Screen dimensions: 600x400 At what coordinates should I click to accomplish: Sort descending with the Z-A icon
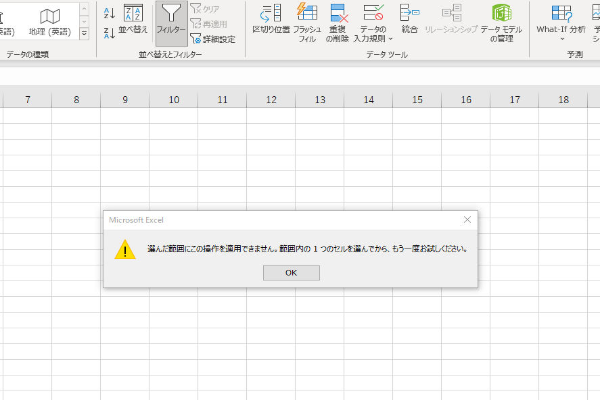[x=109, y=33]
